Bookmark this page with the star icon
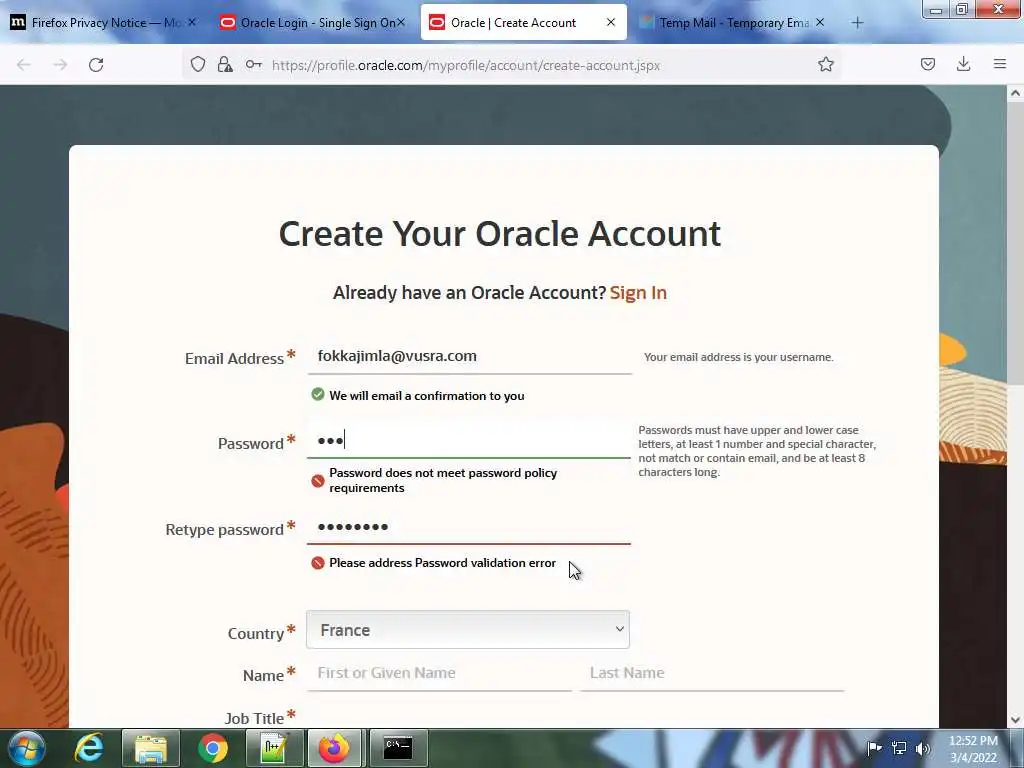 click(825, 64)
